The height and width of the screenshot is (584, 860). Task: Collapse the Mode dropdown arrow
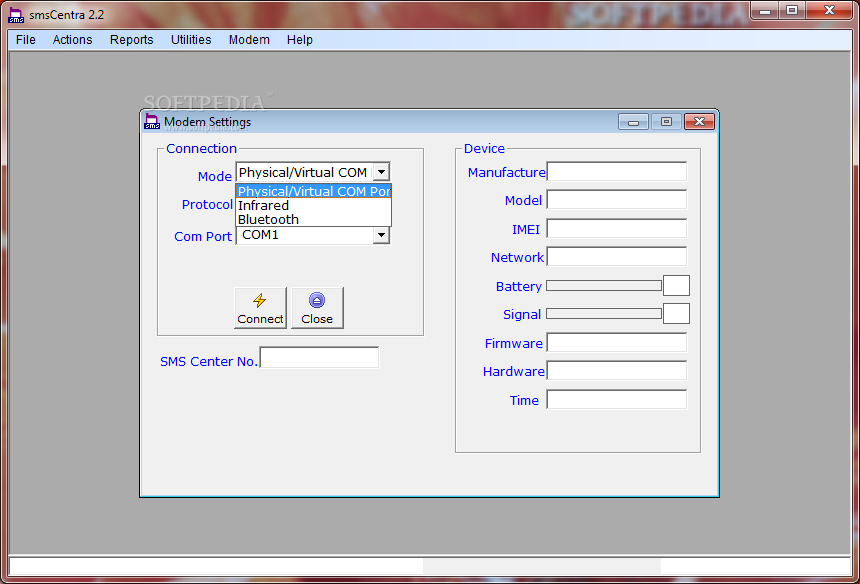click(381, 172)
